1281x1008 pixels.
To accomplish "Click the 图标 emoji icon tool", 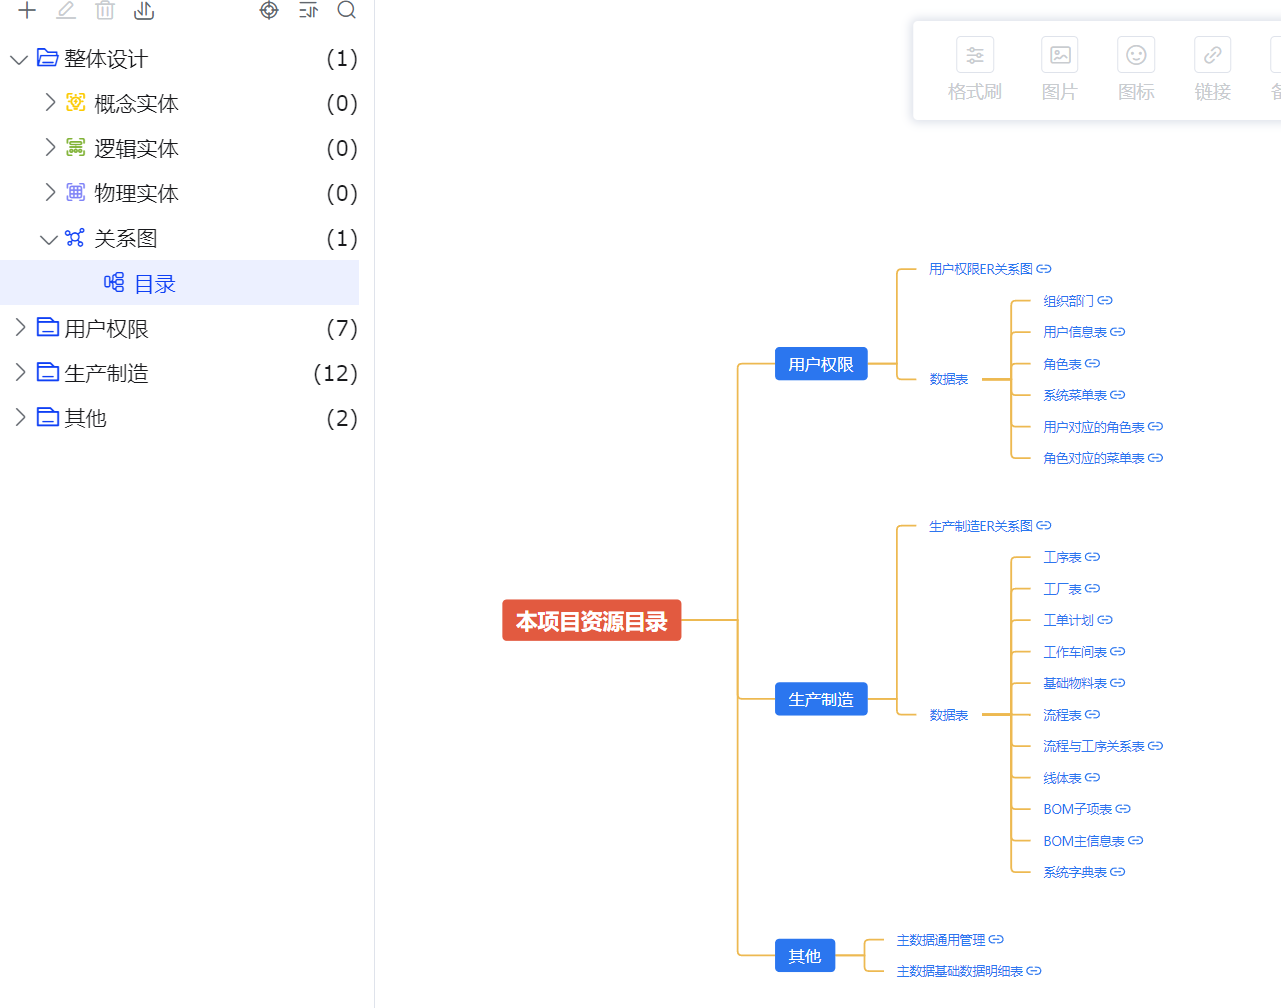I will tap(1136, 70).
